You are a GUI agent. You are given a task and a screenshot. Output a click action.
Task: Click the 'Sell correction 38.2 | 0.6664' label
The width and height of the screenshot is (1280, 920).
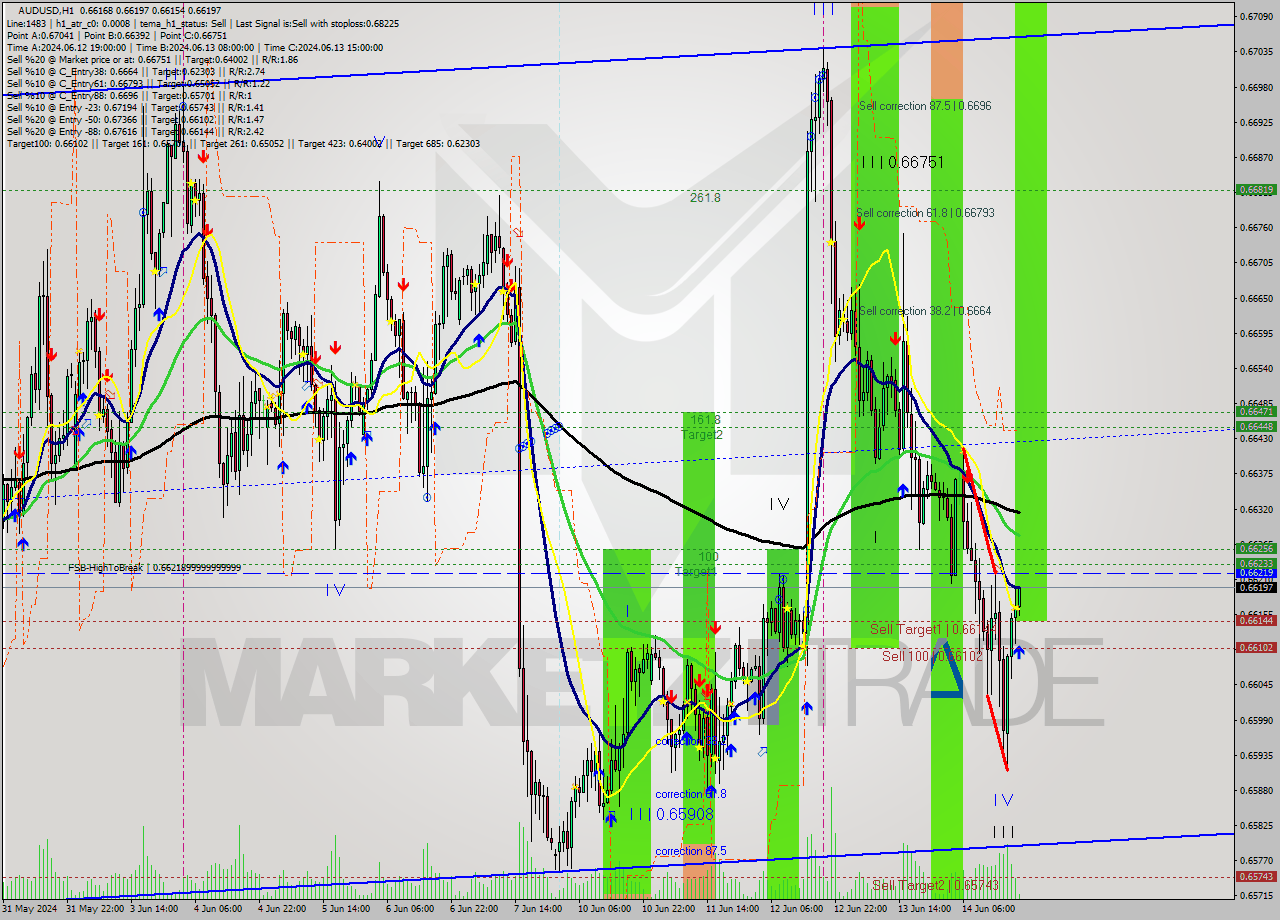tap(925, 311)
